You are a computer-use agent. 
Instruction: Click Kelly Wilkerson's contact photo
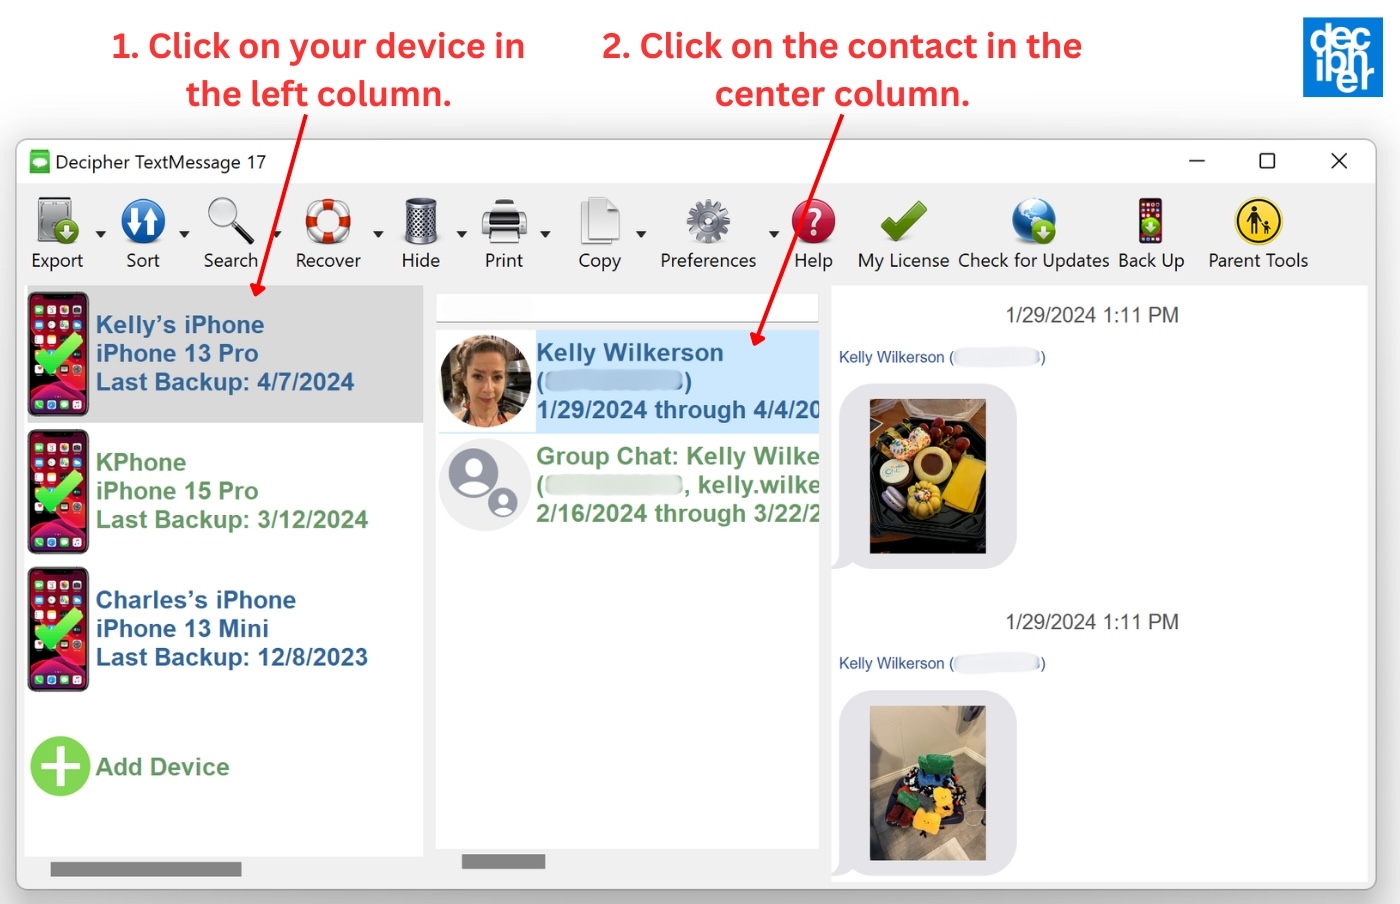(484, 381)
